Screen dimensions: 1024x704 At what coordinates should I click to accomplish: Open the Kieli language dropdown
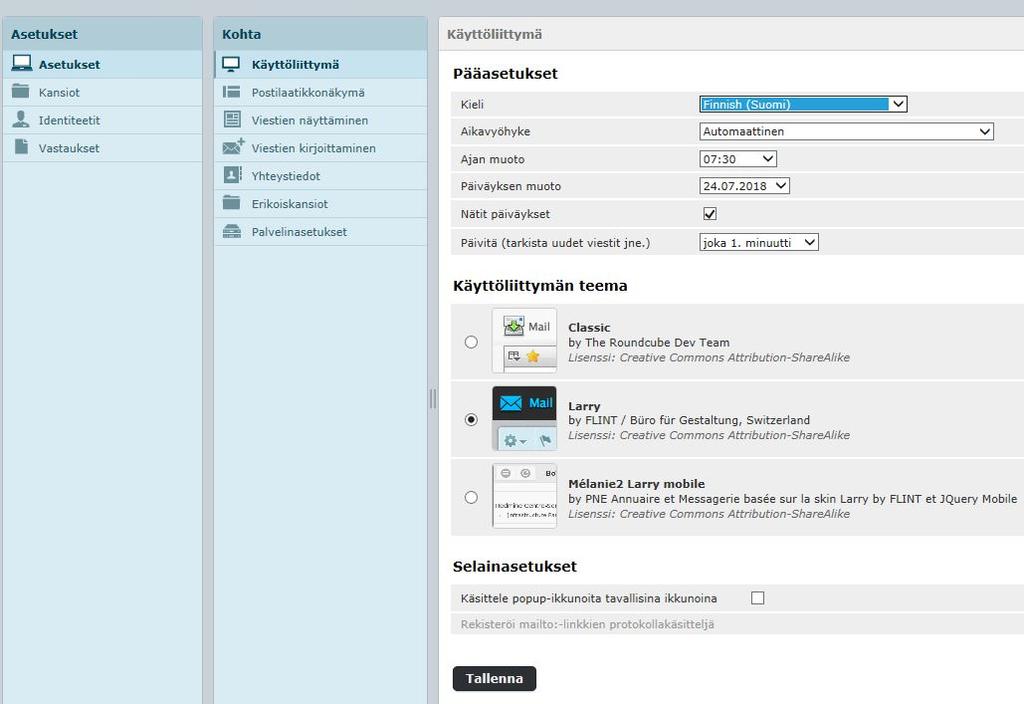[x=802, y=104]
